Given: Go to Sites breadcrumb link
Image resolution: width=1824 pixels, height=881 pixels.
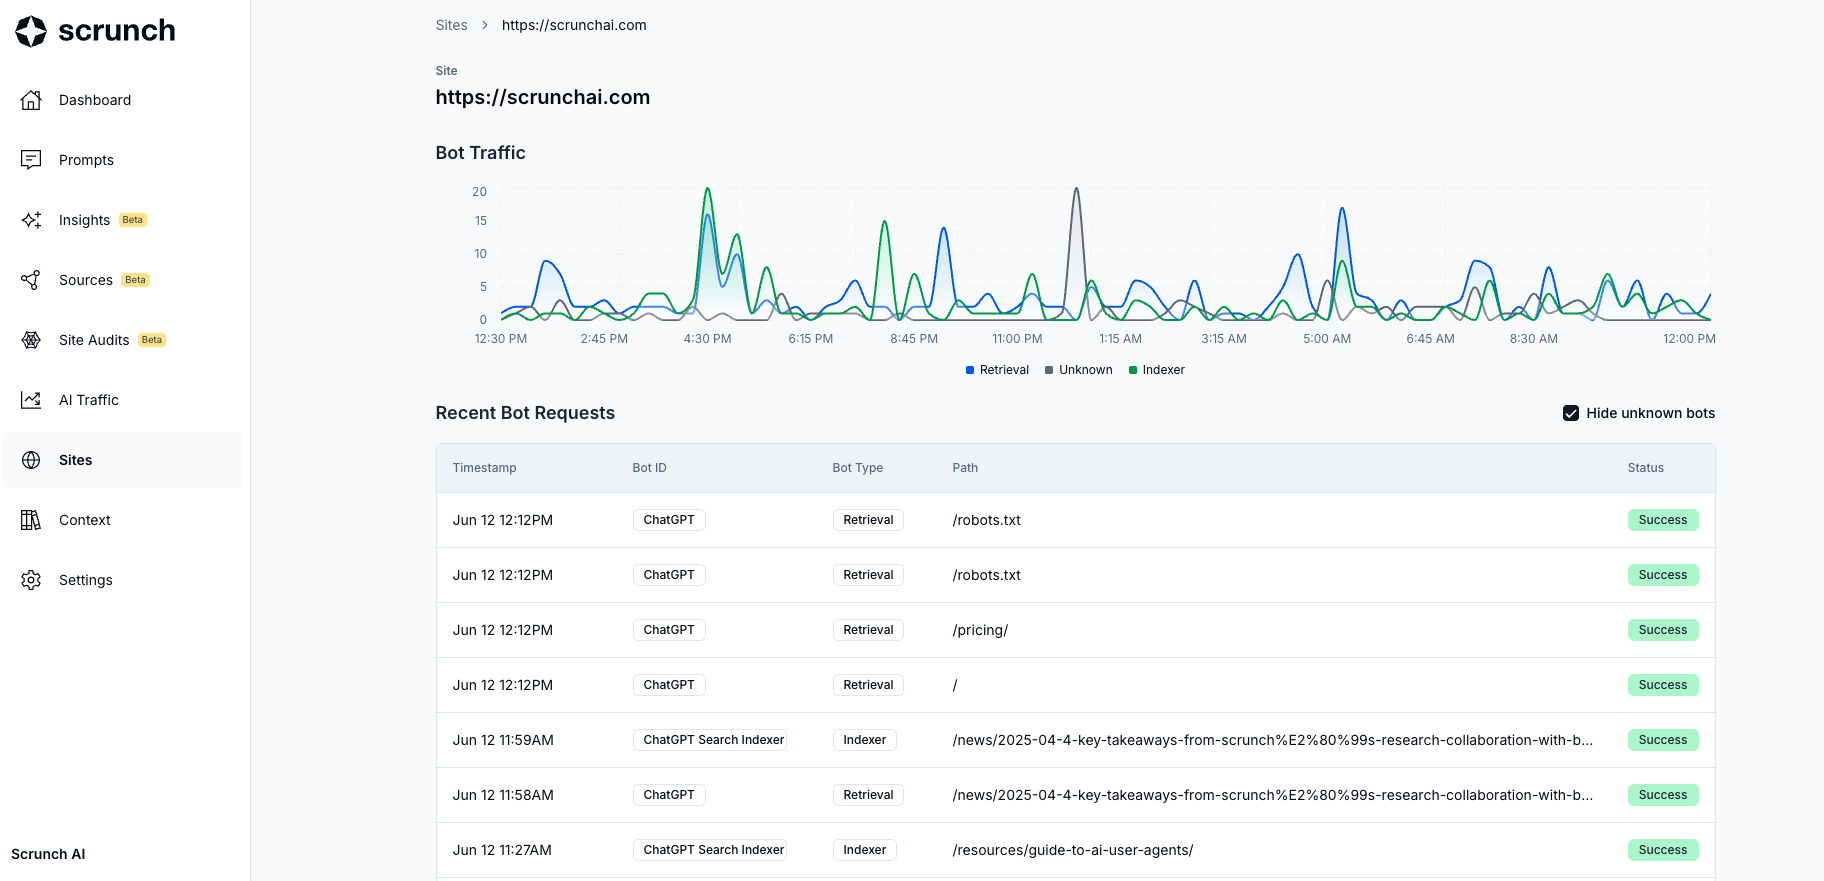Looking at the screenshot, I should pos(451,25).
